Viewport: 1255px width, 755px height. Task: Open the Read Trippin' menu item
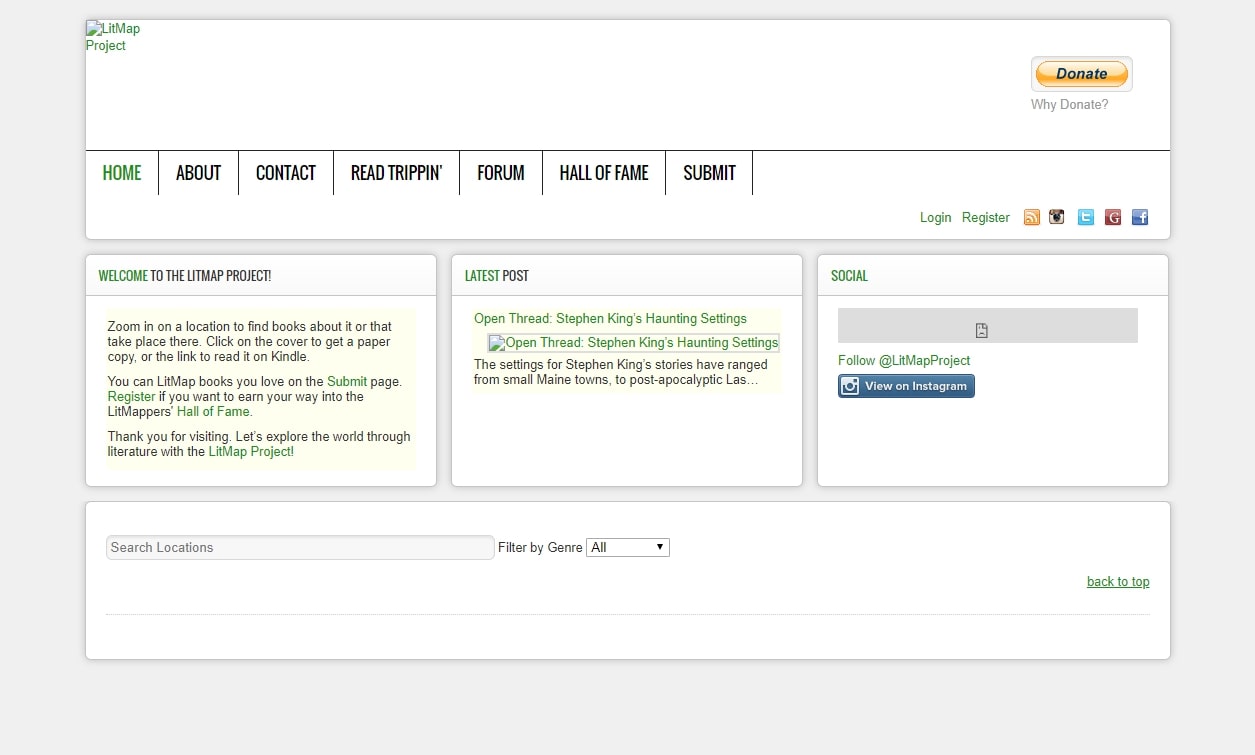(x=396, y=173)
